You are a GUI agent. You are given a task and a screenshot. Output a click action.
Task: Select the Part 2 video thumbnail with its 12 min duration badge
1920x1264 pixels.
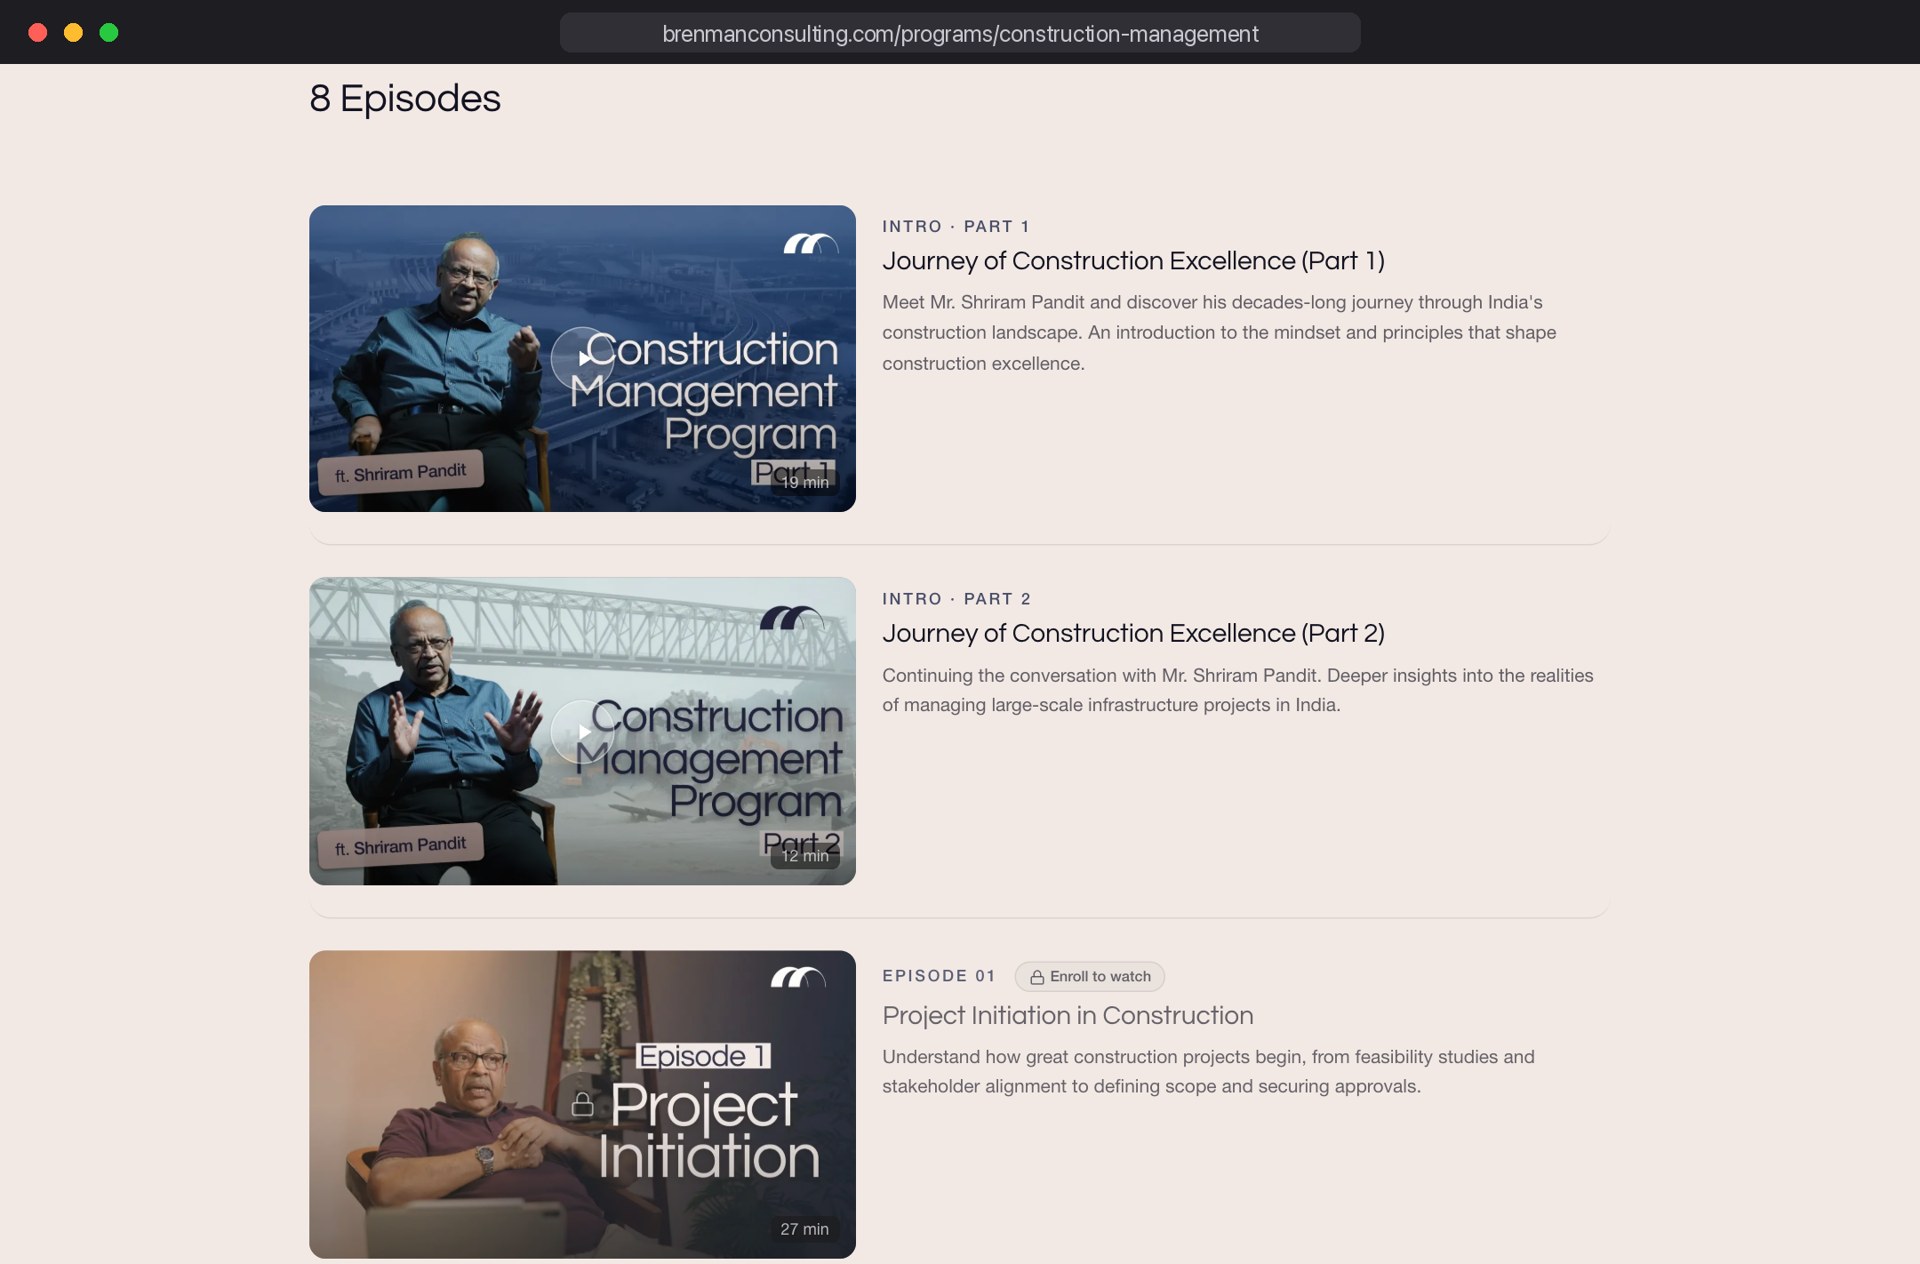(582, 731)
